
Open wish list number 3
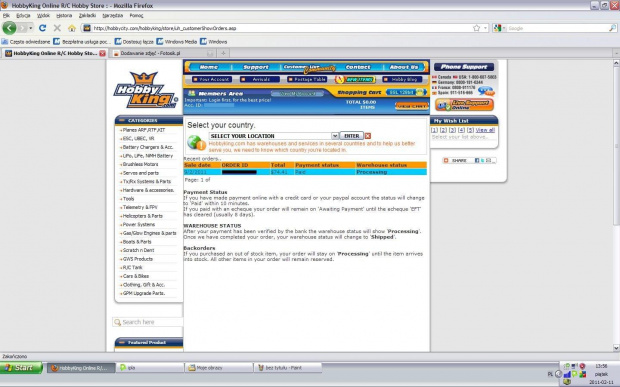click(x=452, y=130)
